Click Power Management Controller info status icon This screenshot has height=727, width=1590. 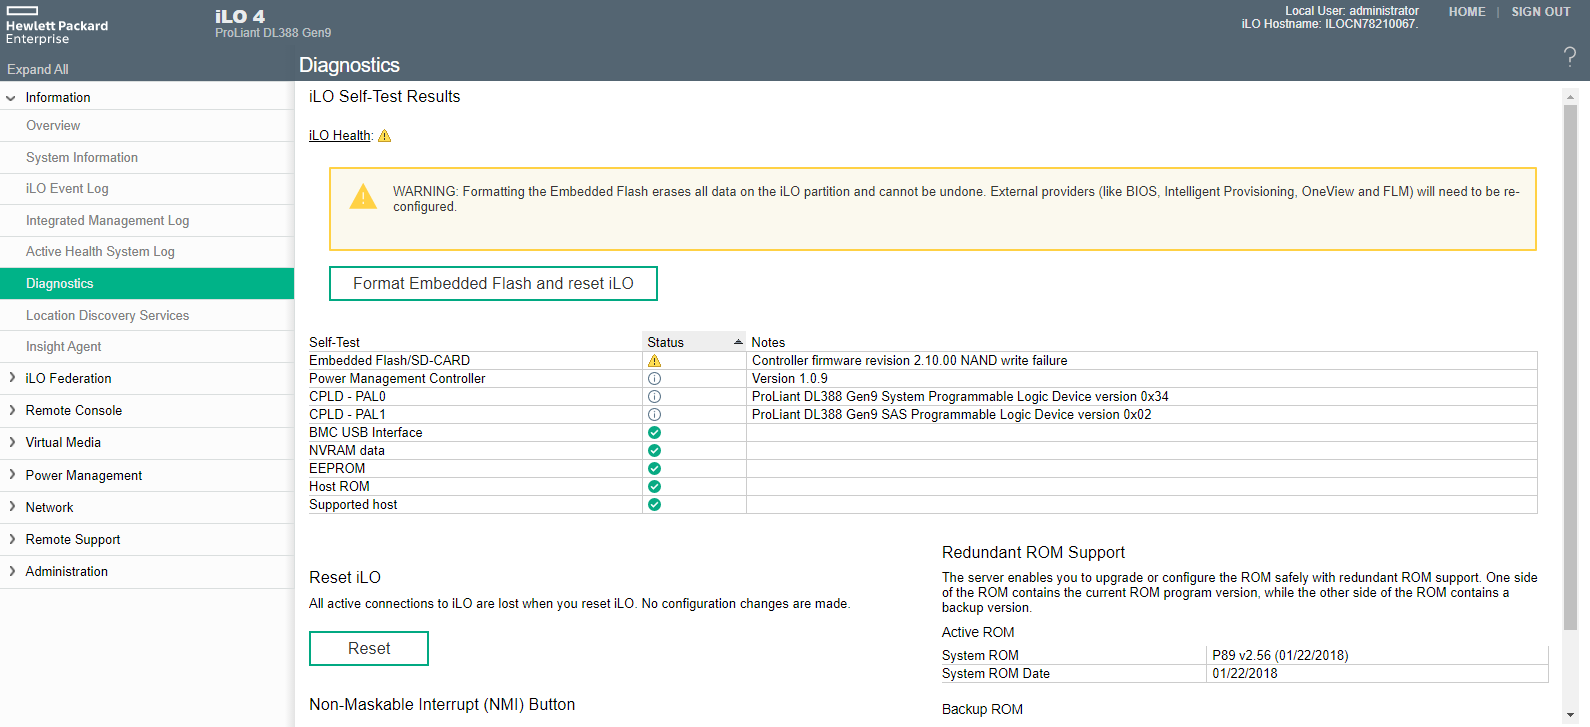[x=654, y=379]
